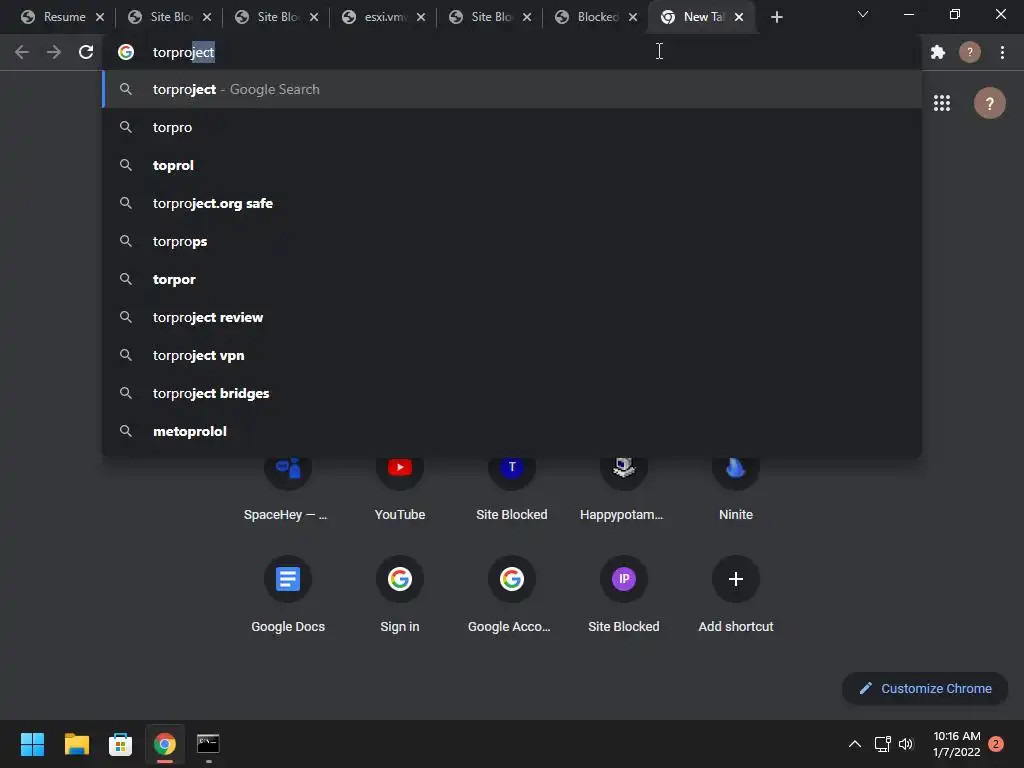Close the Resume tab
The height and width of the screenshot is (768, 1024).
click(100, 17)
